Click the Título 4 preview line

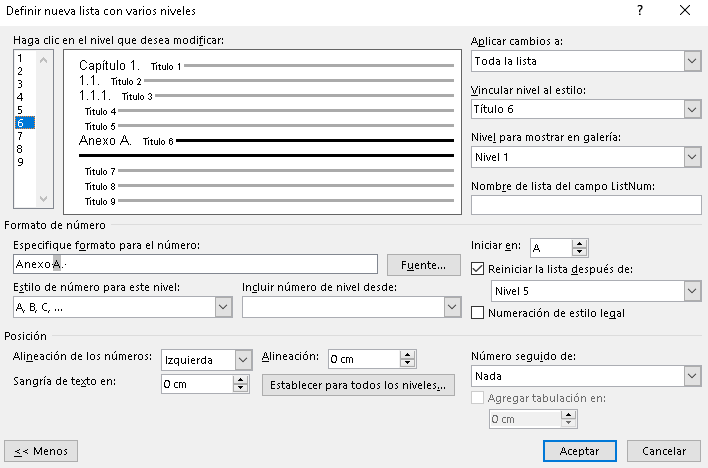click(x=269, y=111)
